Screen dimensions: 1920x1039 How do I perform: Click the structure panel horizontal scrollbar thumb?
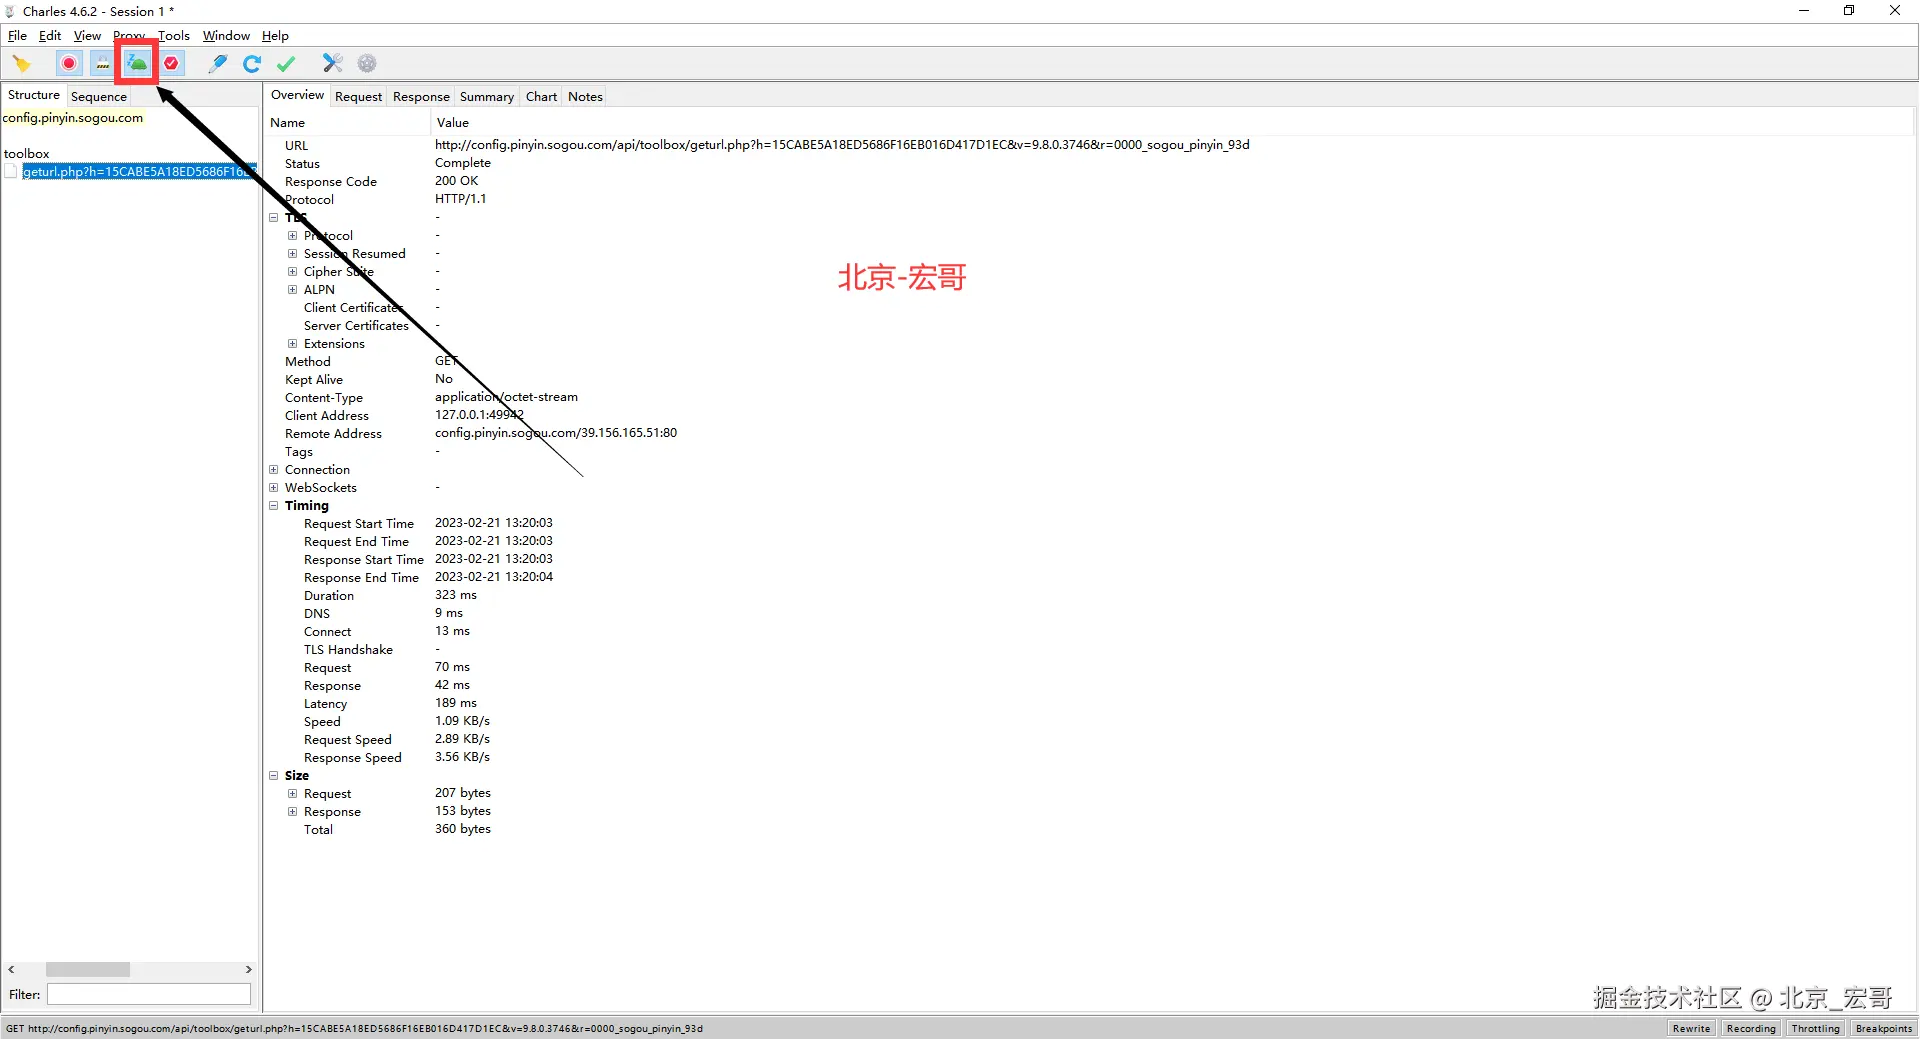(x=88, y=970)
